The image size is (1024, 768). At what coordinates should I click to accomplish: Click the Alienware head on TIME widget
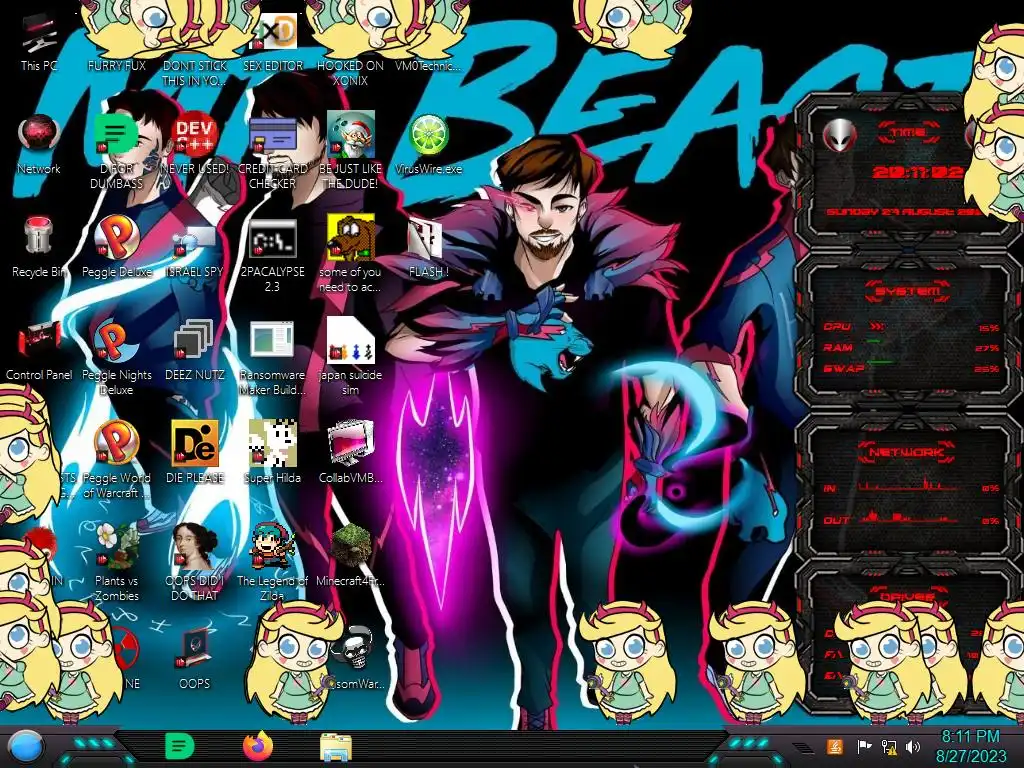[x=839, y=136]
